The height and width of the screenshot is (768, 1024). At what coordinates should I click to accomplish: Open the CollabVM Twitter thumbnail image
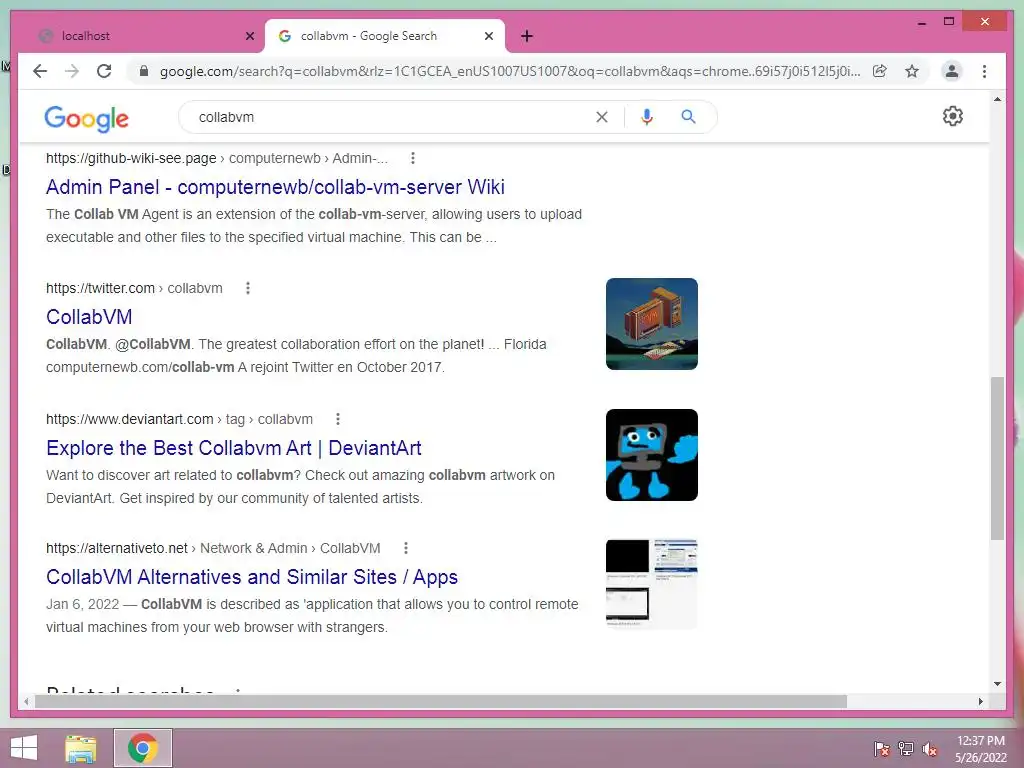652,324
